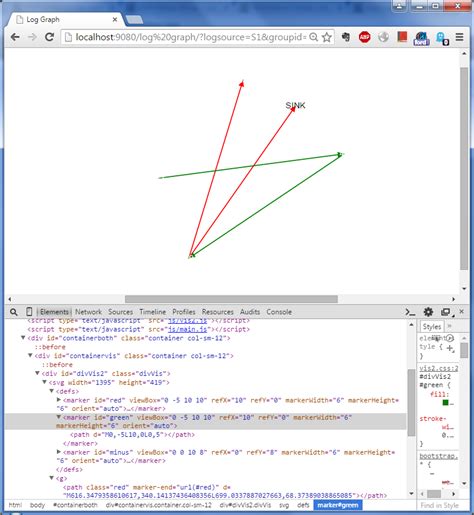Collapse the g element node

click(52, 478)
